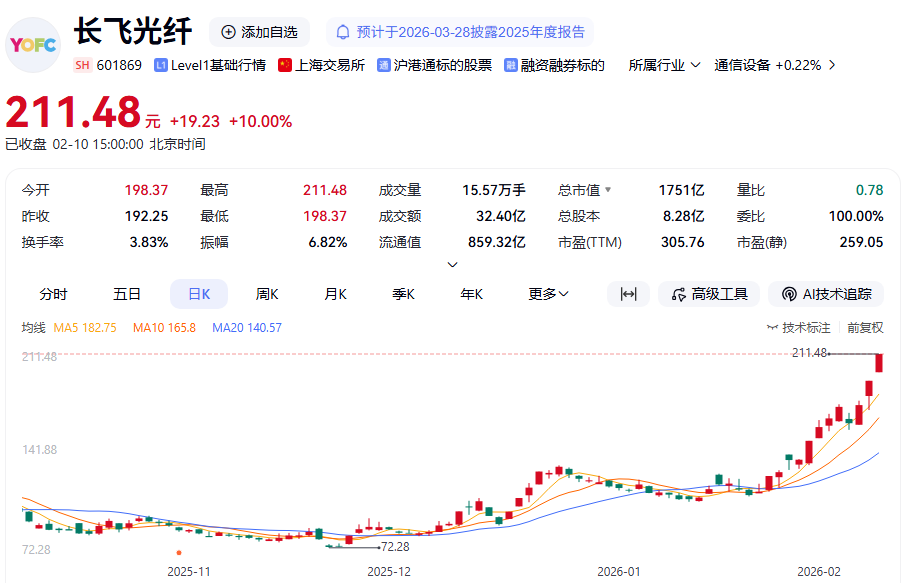Add stock to watchlist with 添加自选
The height and width of the screenshot is (583, 910).
(x=259, y=32)
